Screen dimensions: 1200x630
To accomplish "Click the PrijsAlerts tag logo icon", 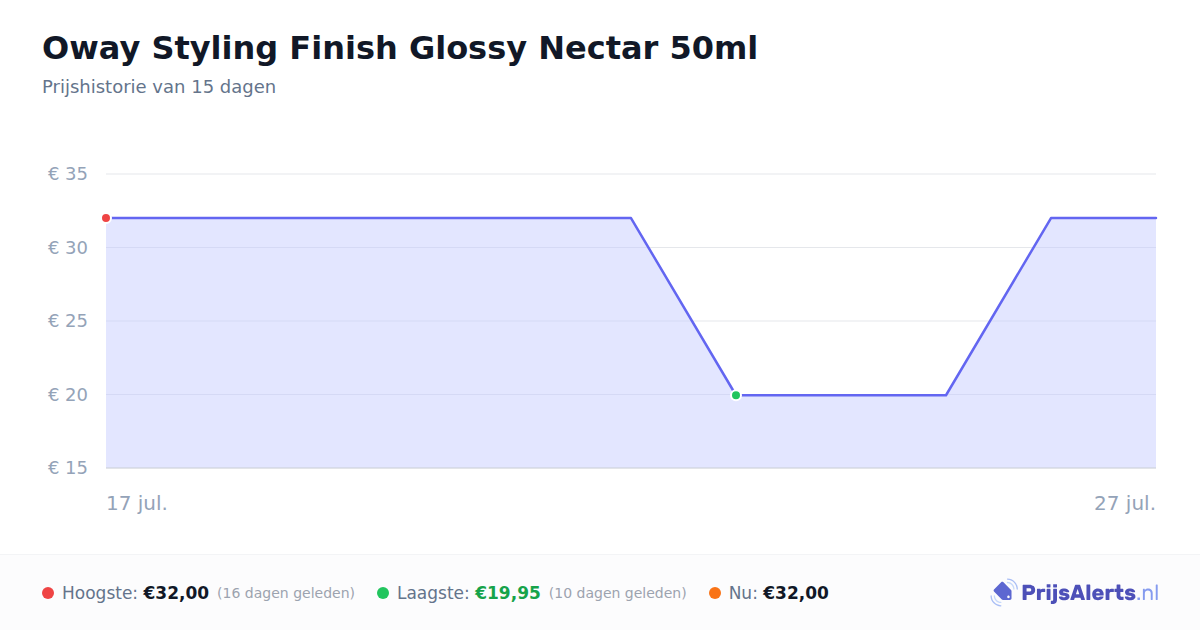I will click(x=1004, y=593).
